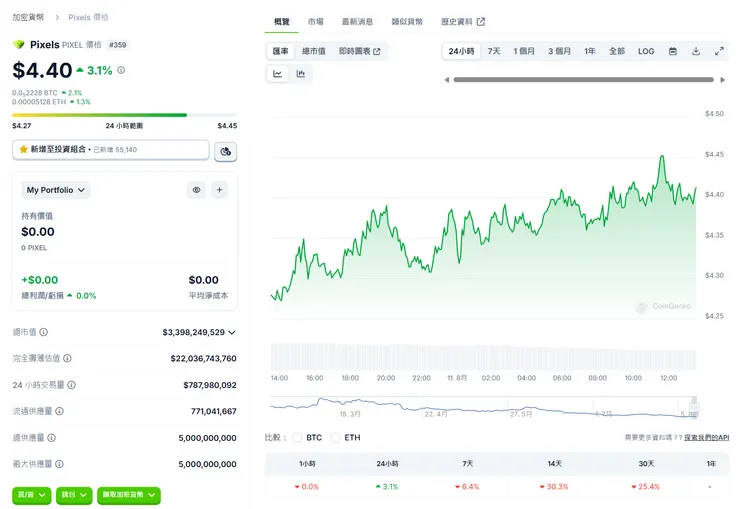The image size is (740, 509).
Task: Click left arrow of chart scrollbar
Action: coord(446,80)
